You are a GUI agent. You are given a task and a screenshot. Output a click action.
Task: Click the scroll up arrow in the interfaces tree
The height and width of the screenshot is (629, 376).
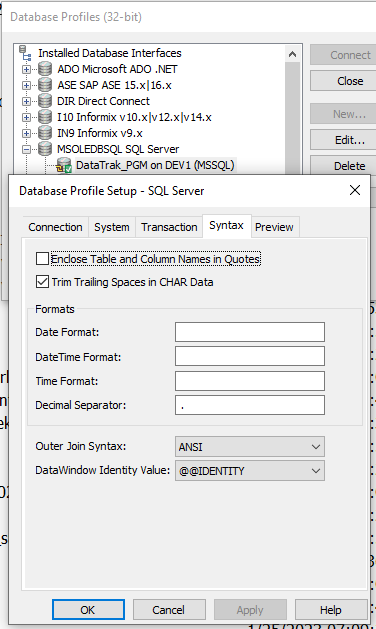click(293, 54)
